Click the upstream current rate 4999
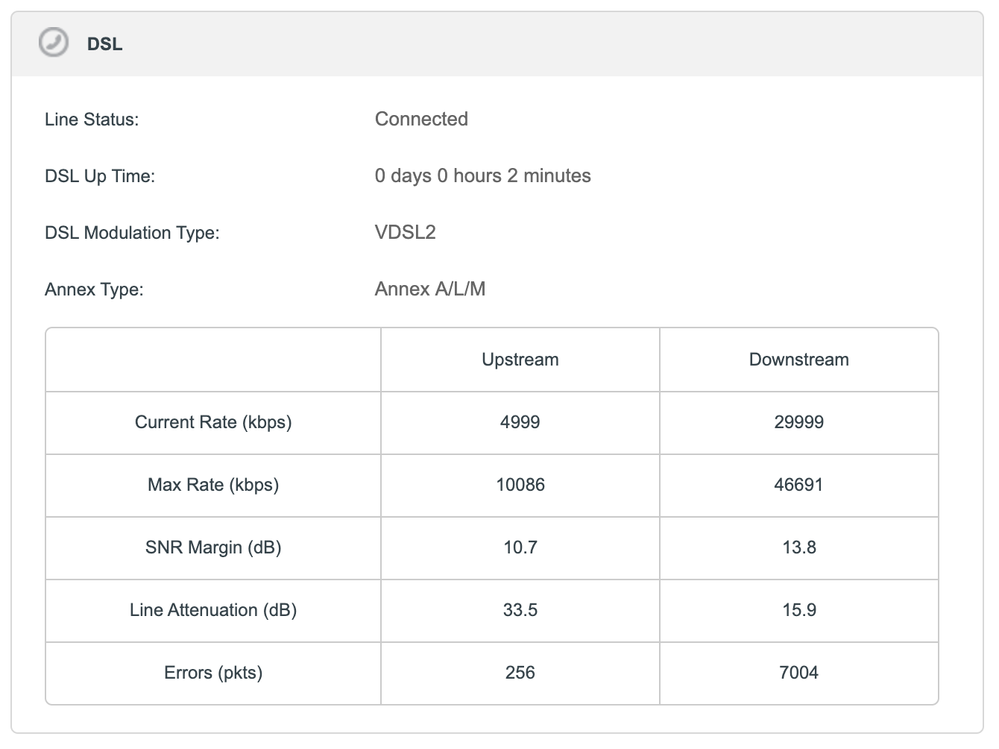 tap(520, 422)
